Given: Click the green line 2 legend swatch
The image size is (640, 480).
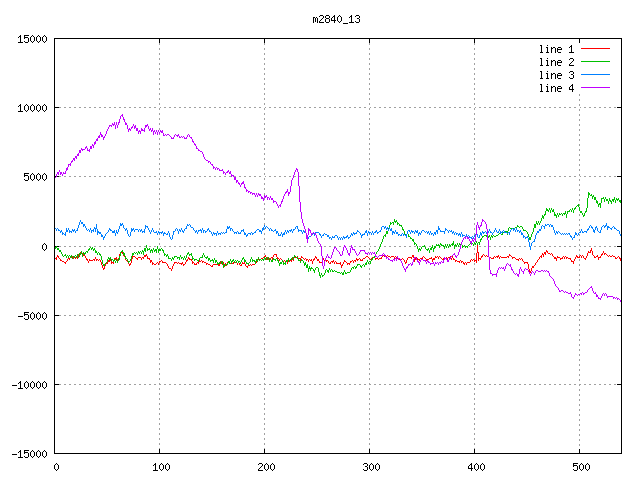Looking at the screenshot, I should [x=595, y=62].
